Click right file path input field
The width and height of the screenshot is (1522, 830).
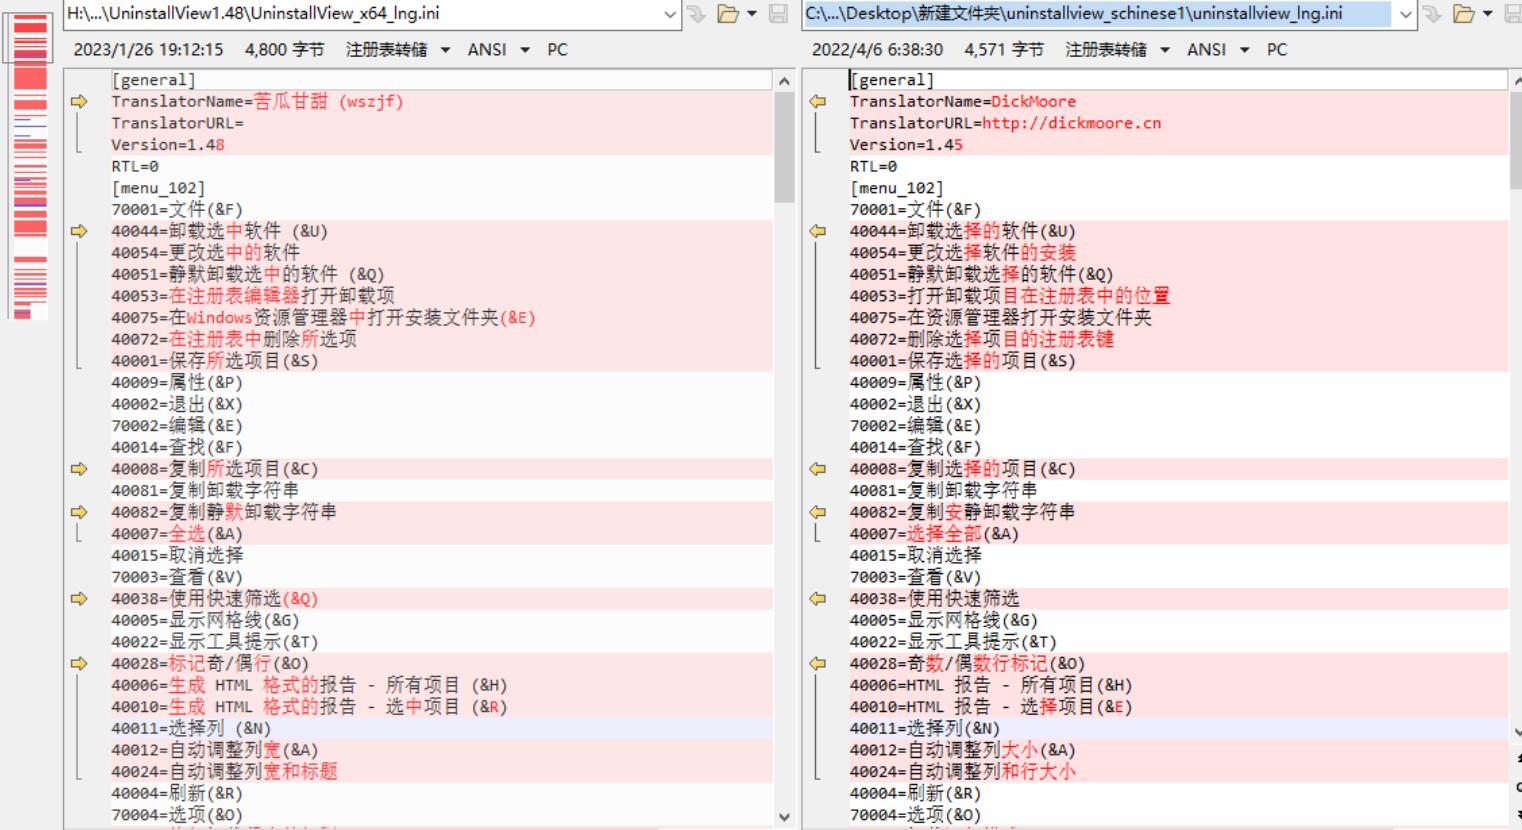(1096, 14)
